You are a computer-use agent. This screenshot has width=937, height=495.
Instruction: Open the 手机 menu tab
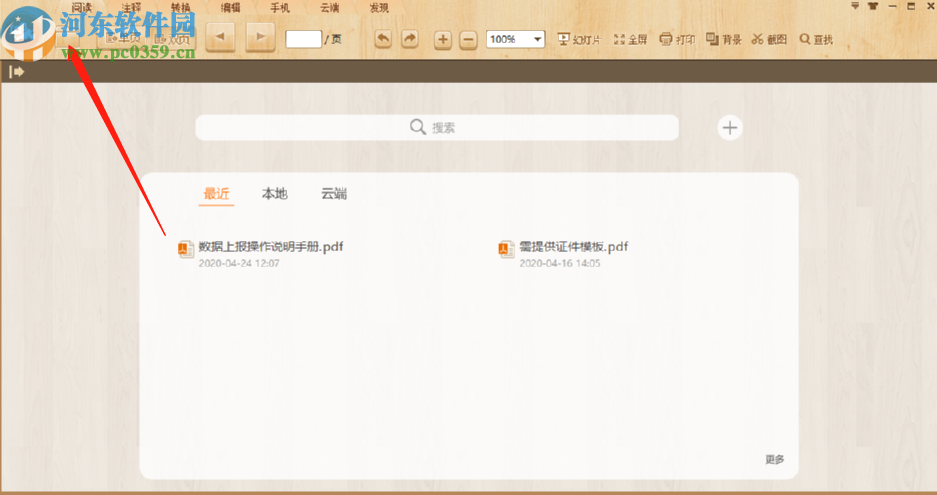coord(280,8)
